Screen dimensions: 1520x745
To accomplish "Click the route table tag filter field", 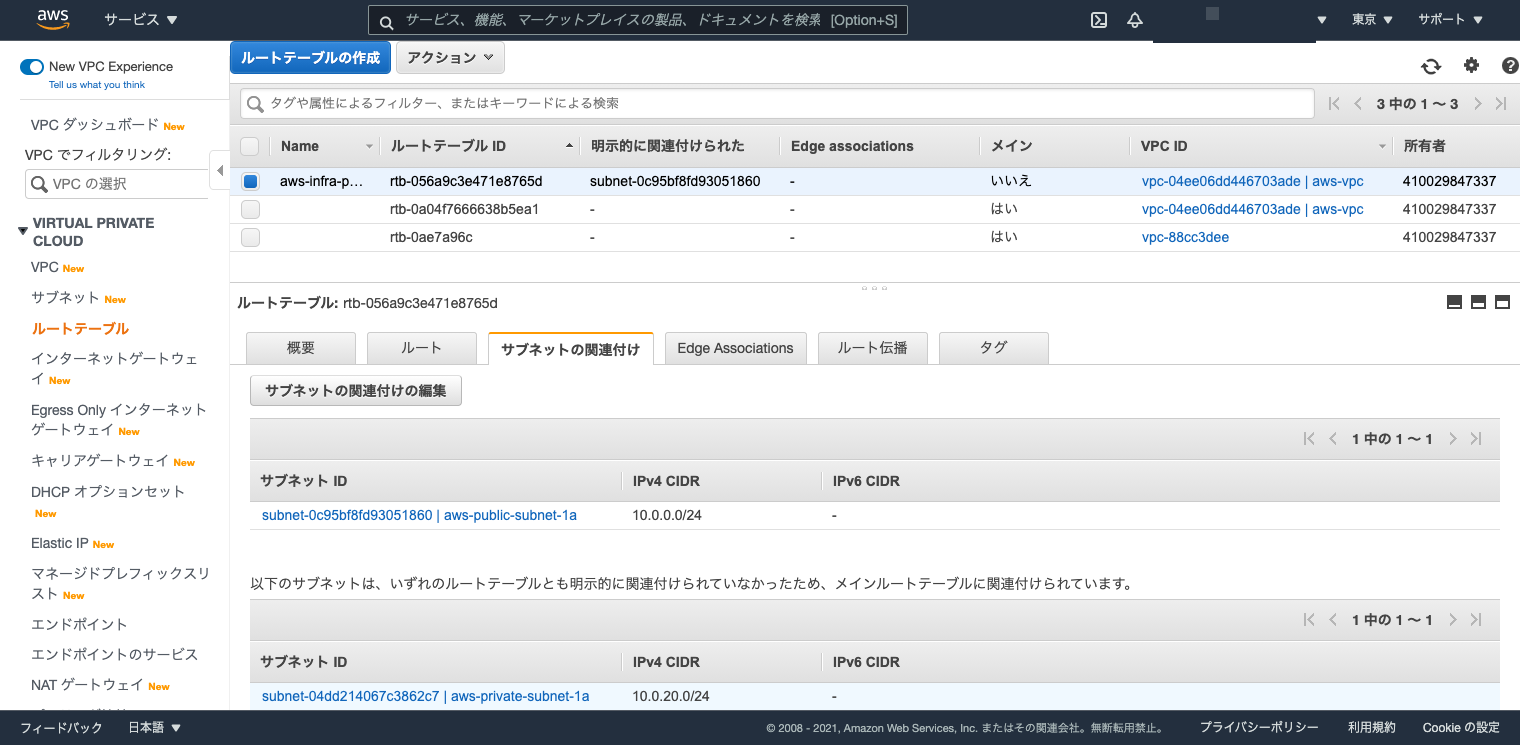I will pos(777,104).
